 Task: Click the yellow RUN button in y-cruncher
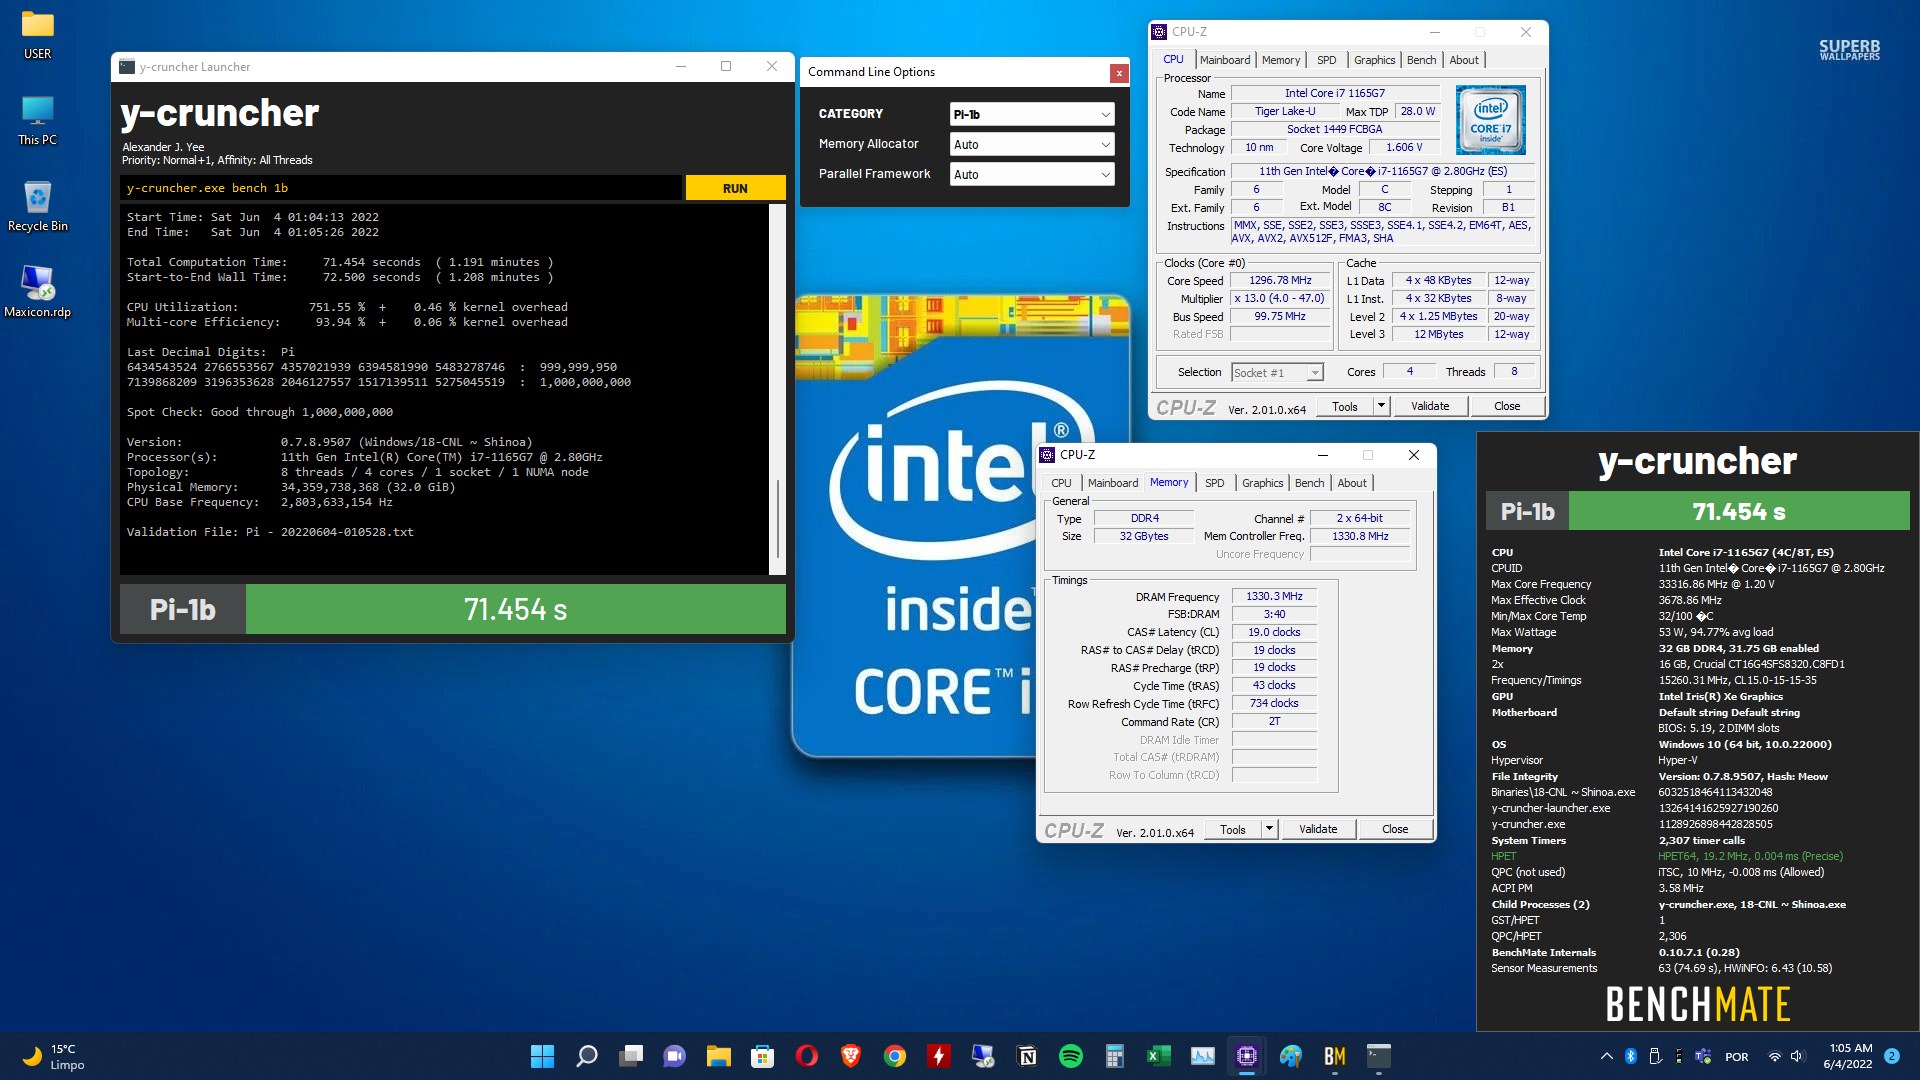[x=735, y=188]
